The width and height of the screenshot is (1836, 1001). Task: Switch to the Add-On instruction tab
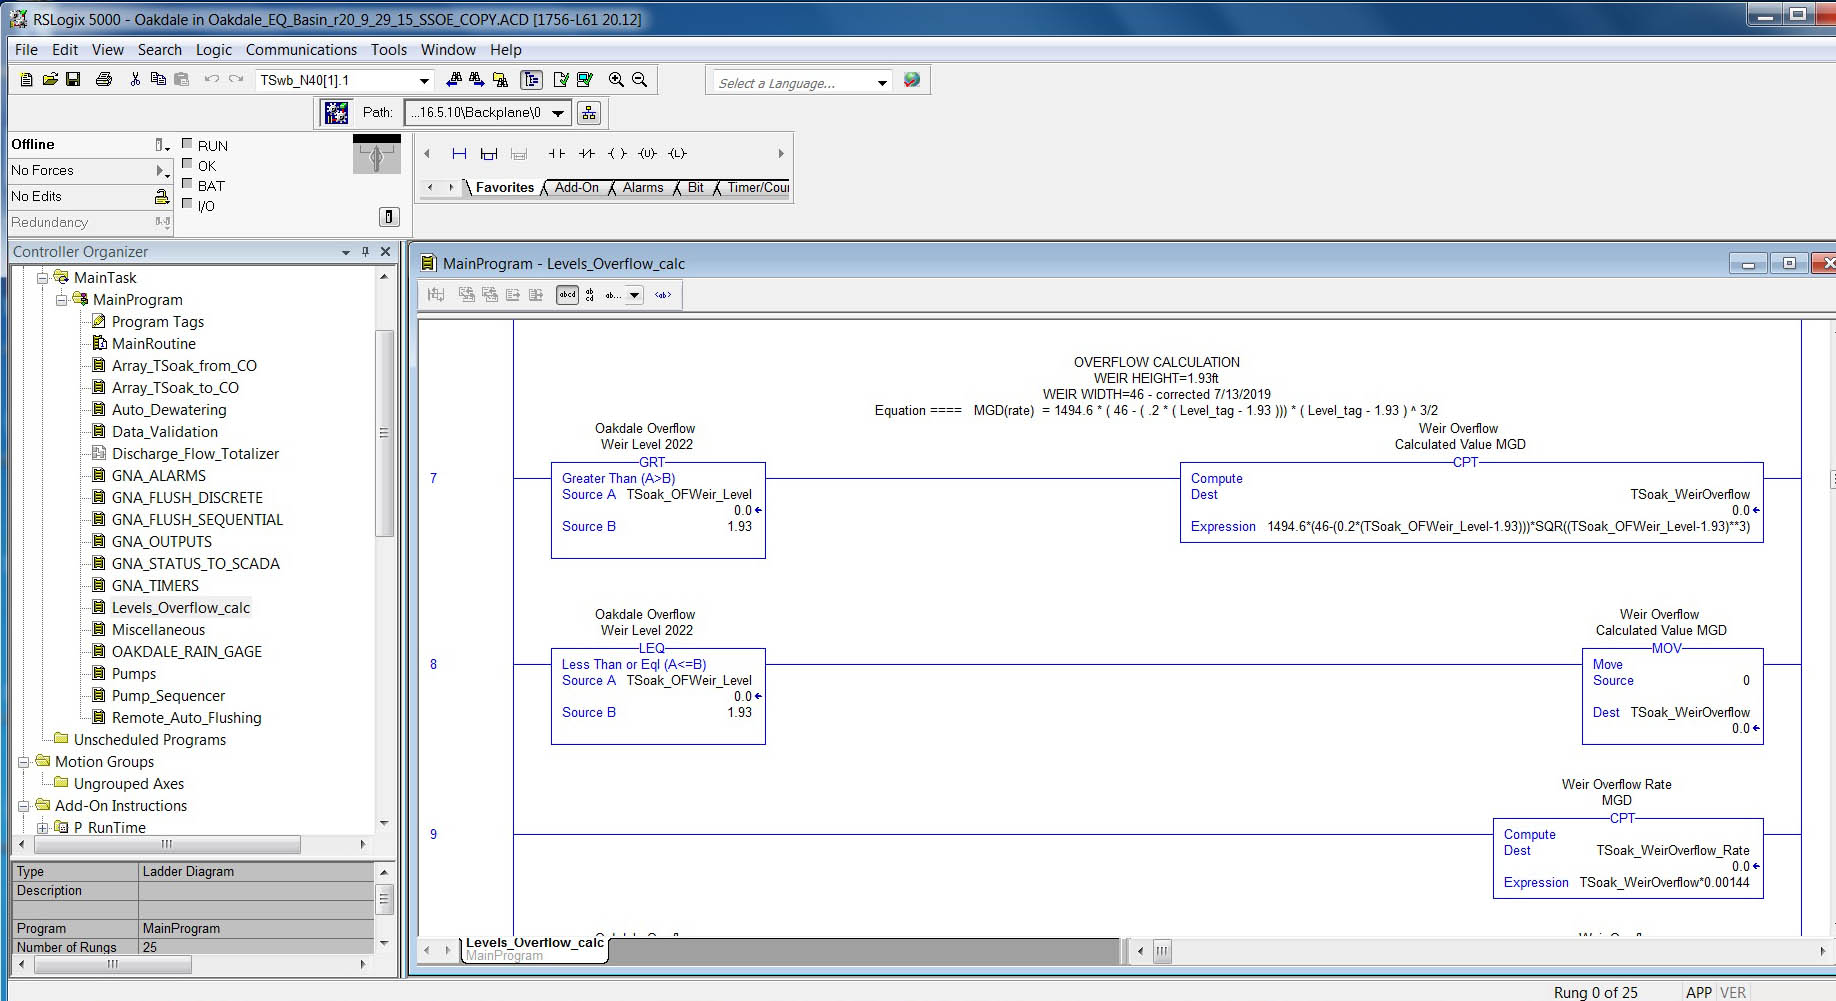click(x=576, y=188)
